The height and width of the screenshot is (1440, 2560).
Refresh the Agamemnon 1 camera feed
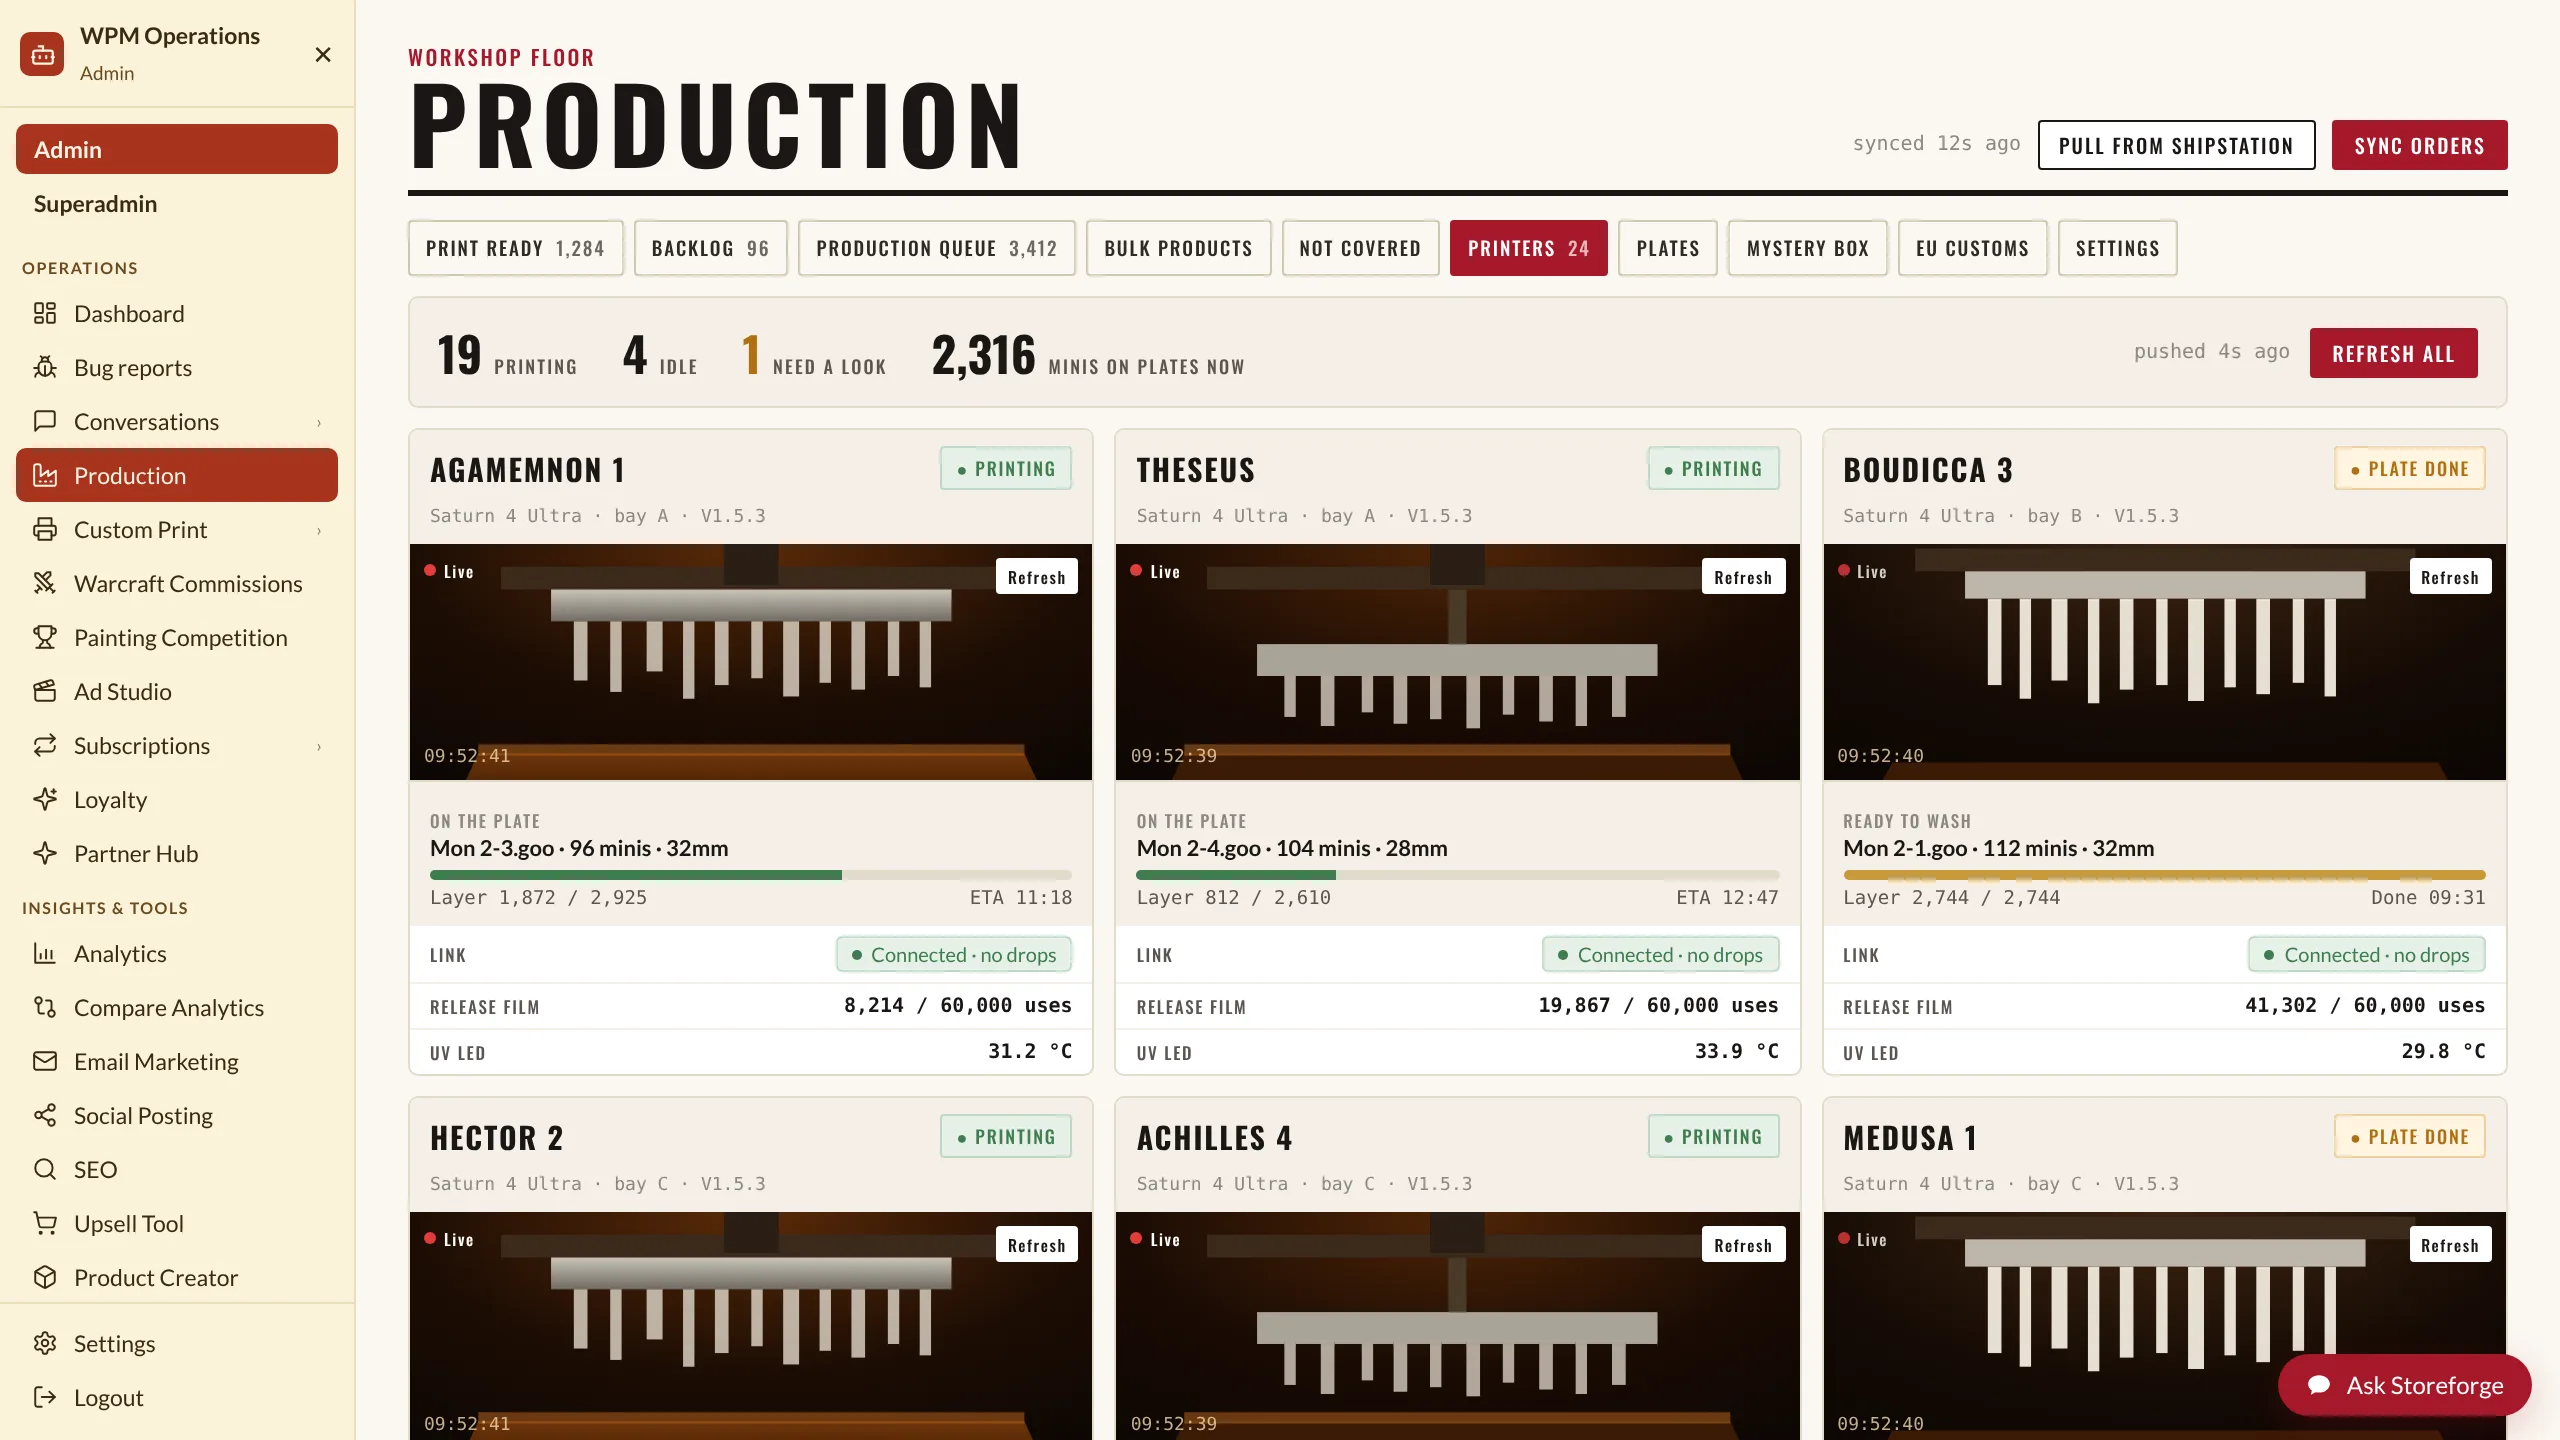coord(1036,577)
